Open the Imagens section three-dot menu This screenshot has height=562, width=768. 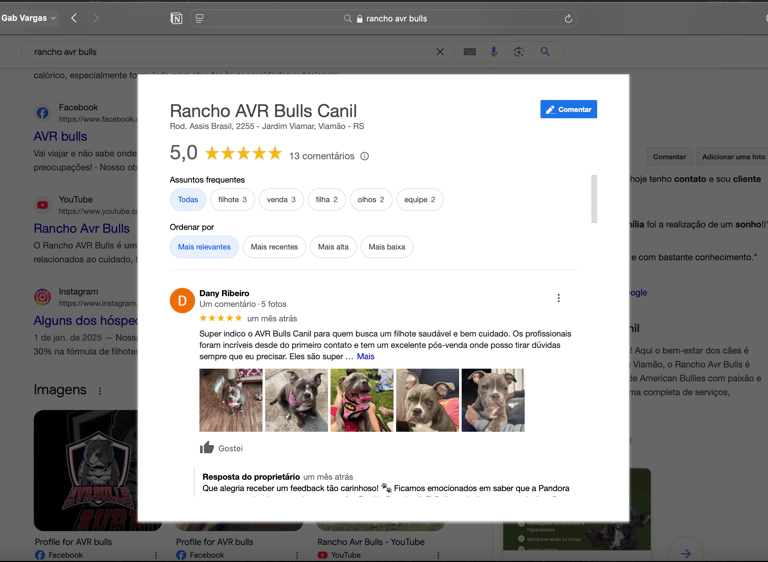pos(100,391)
